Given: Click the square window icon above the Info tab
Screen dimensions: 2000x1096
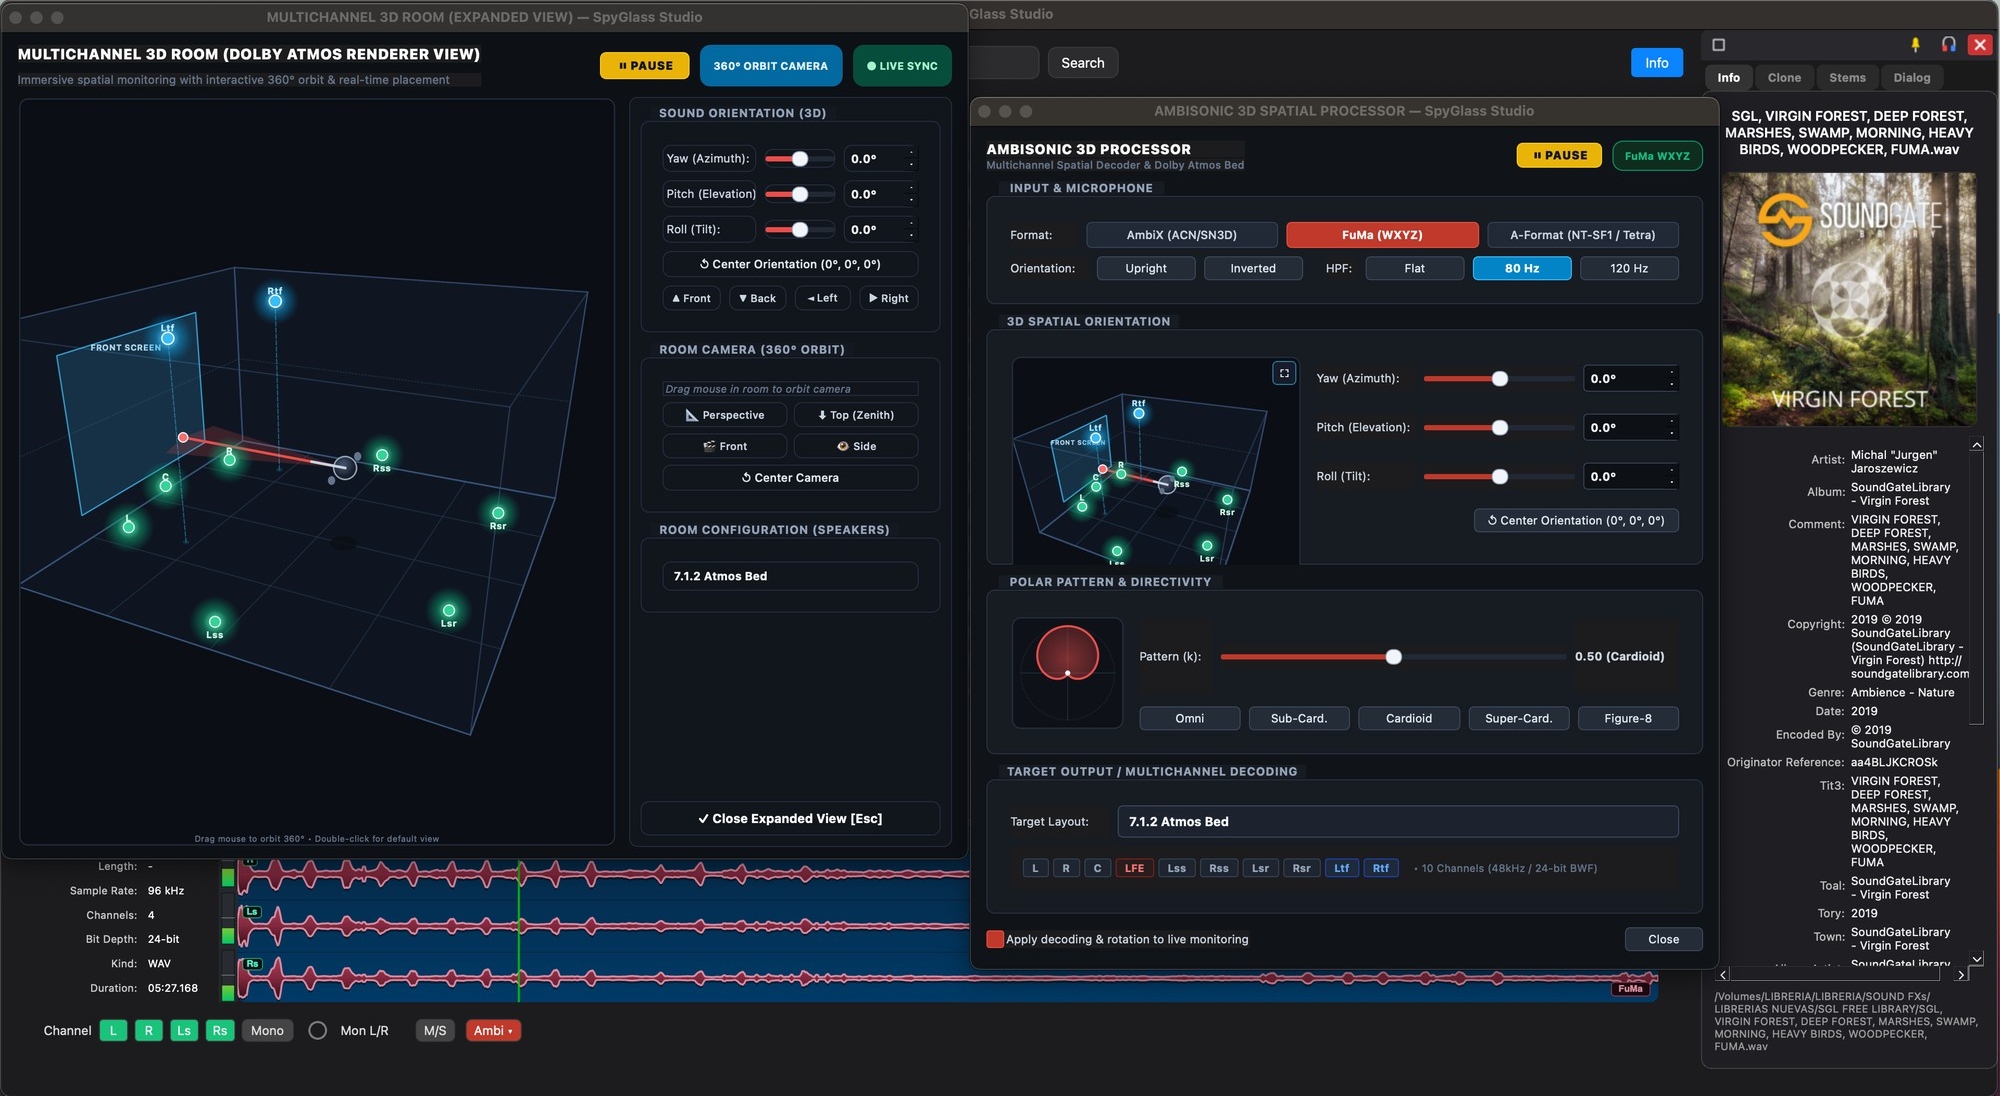Looking at the screenshot, I should point(1718,45).
